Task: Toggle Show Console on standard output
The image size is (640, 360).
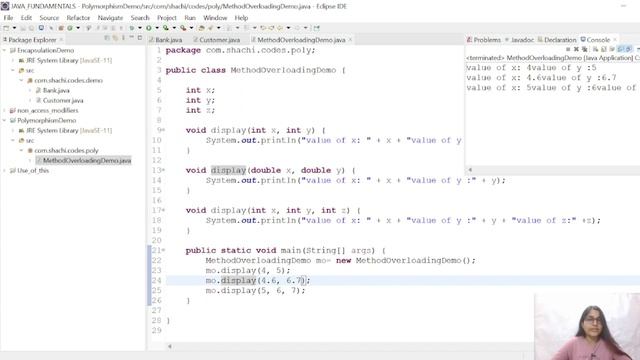Action: [620, 49]
